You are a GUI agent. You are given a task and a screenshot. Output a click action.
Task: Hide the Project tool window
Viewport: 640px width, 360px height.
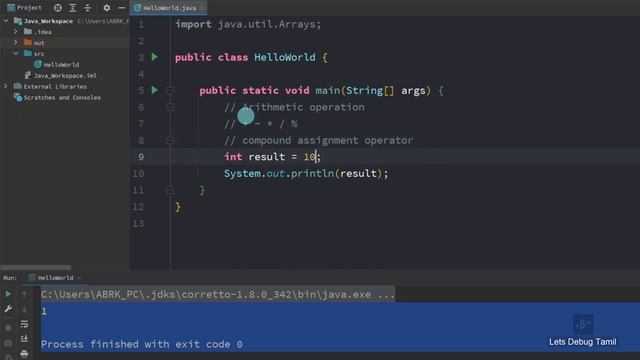[x=121, y=8]
